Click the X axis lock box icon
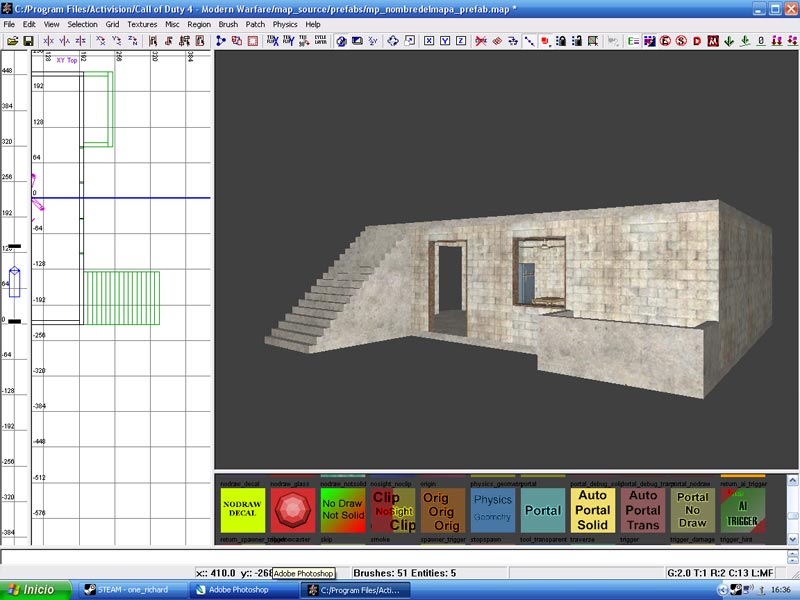800x600 pixels. point(429,41)
